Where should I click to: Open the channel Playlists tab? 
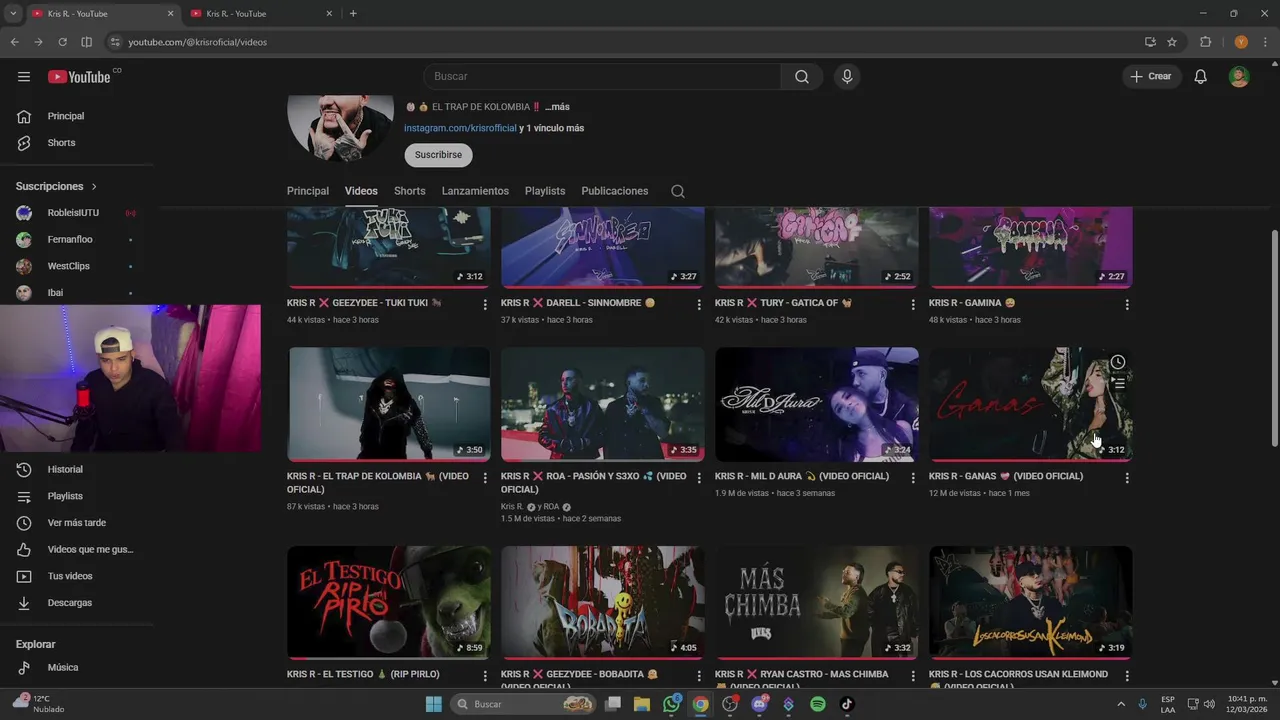[545, 191]
